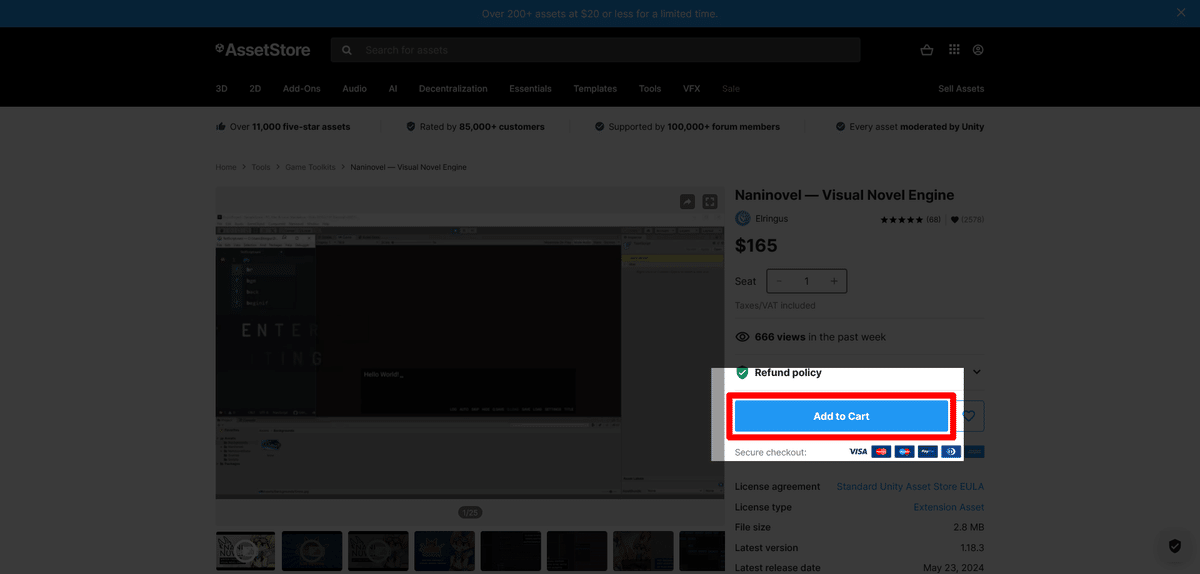Select the second gallery thumbnail
Image resolution: width=1200 pixels, height=574 pixels.
(x=312, y=551)
